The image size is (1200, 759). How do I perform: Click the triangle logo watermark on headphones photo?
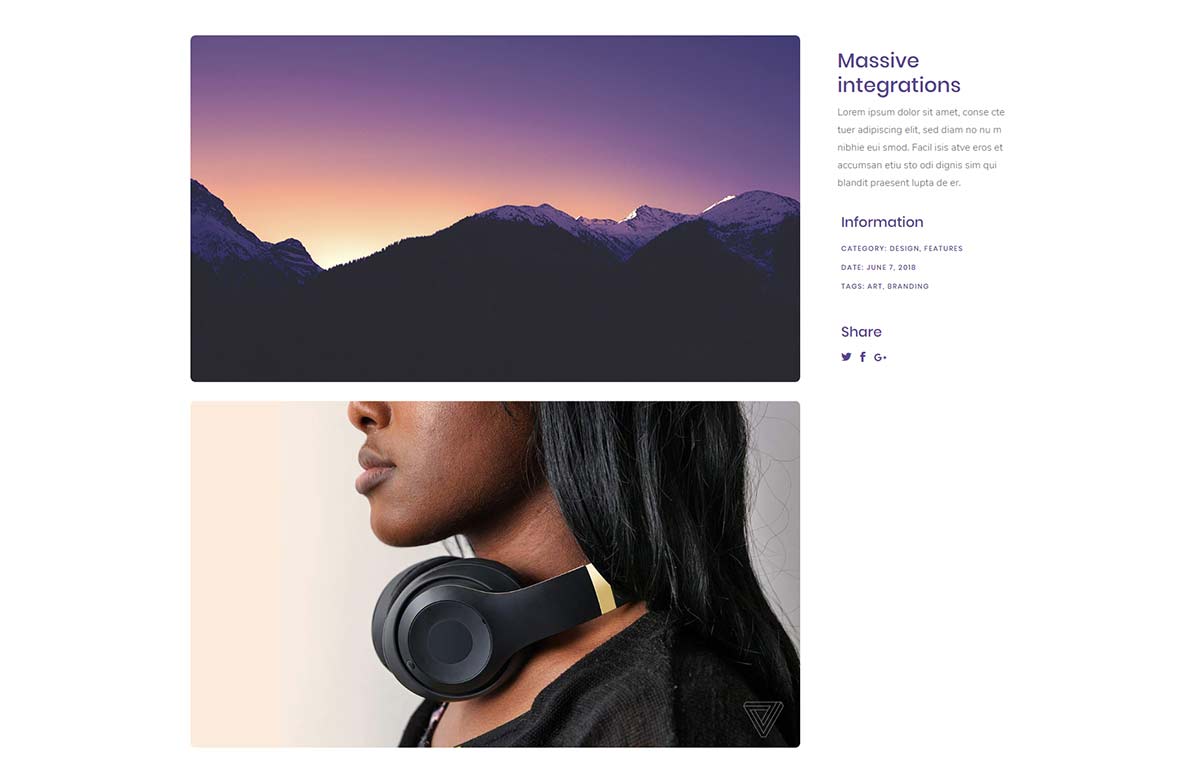pos(763,719)
